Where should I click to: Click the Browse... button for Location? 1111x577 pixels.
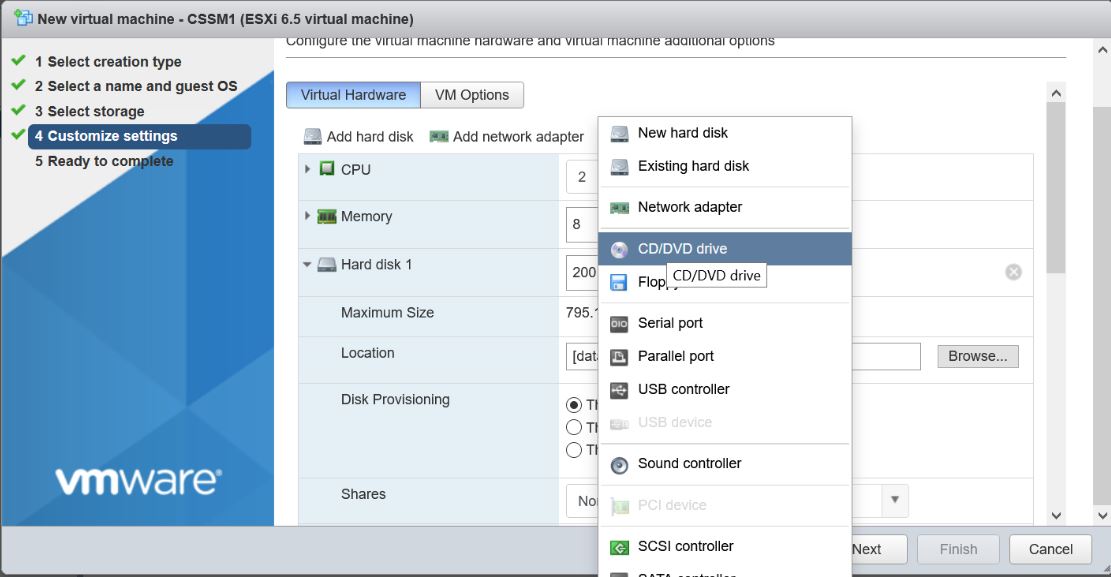click(978, 356)
